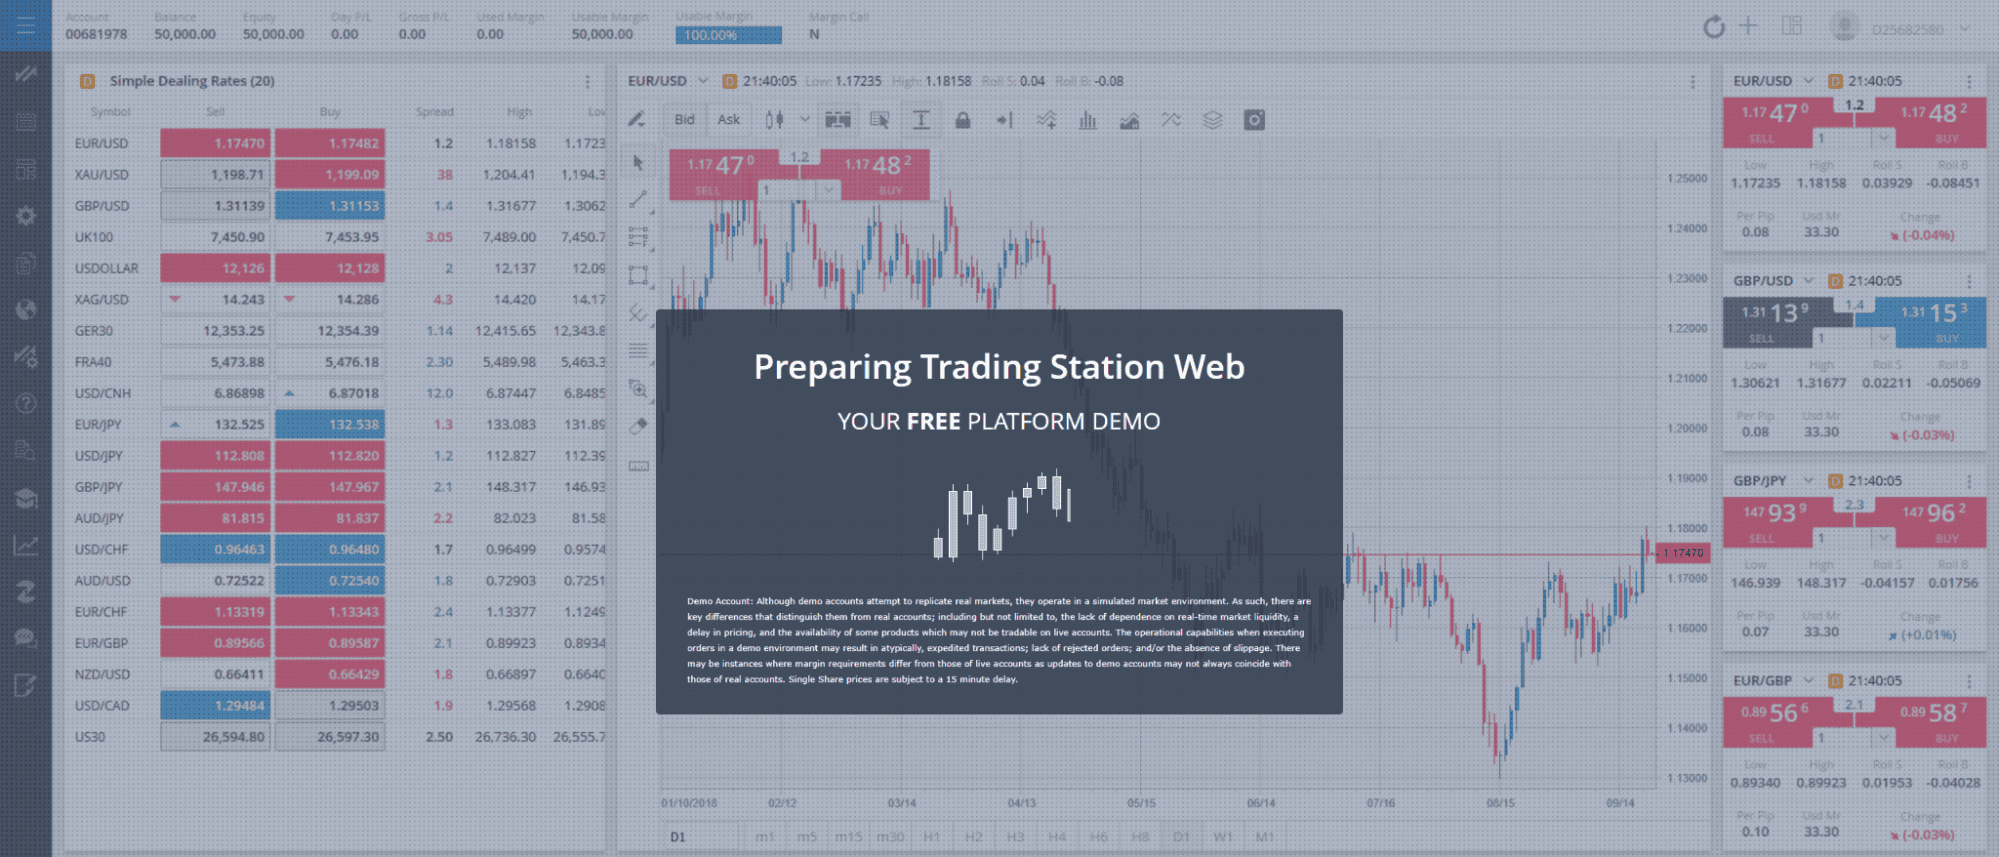Image resolution: width=1999 pixels, height=857 pixels.
Task: Open the graduation cap education icon
Action: [26, 498]
